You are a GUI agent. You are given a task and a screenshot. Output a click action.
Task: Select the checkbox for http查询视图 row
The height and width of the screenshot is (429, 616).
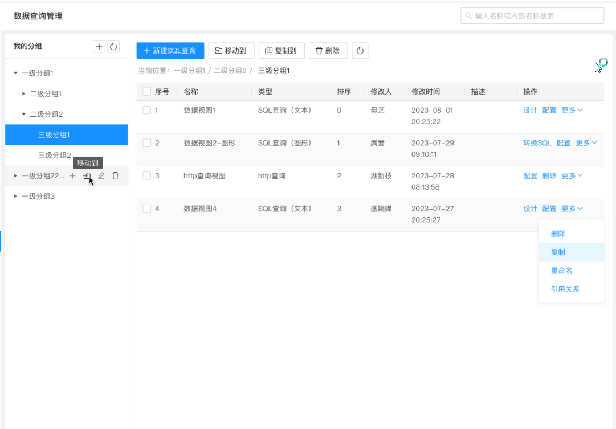point(147,176)
